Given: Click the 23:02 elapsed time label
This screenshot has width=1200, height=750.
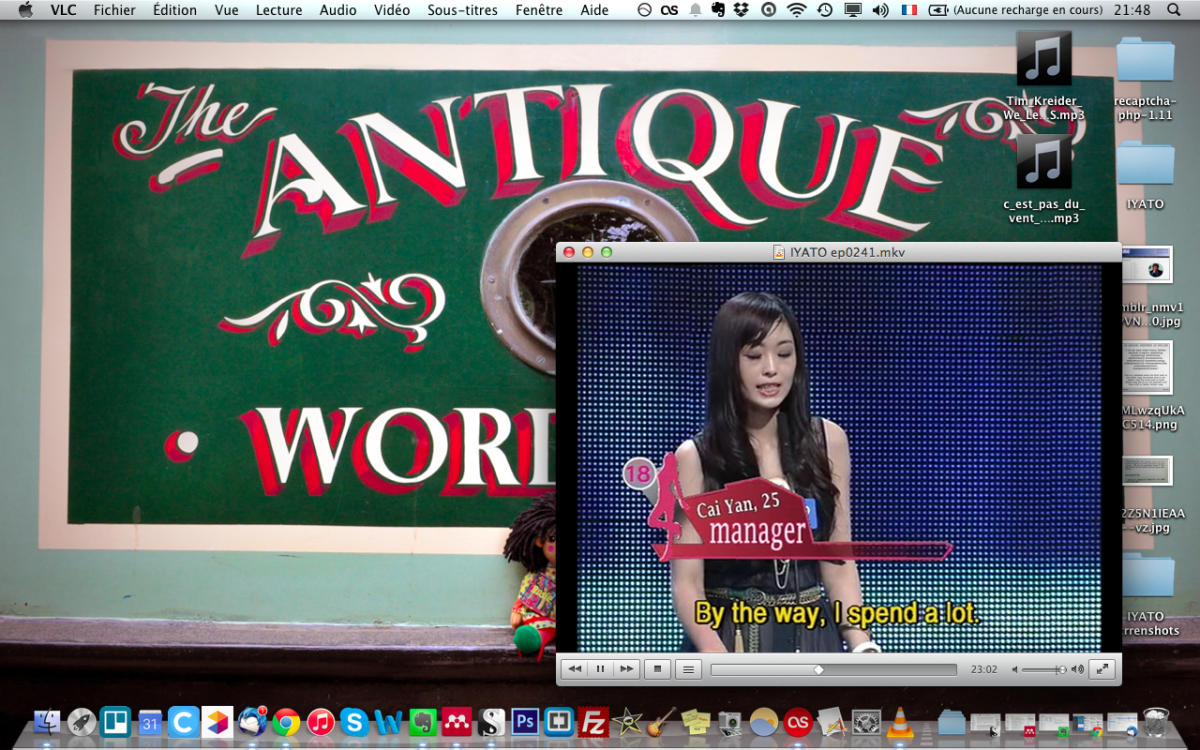Looking at the screenshot, I should (984, 670).
